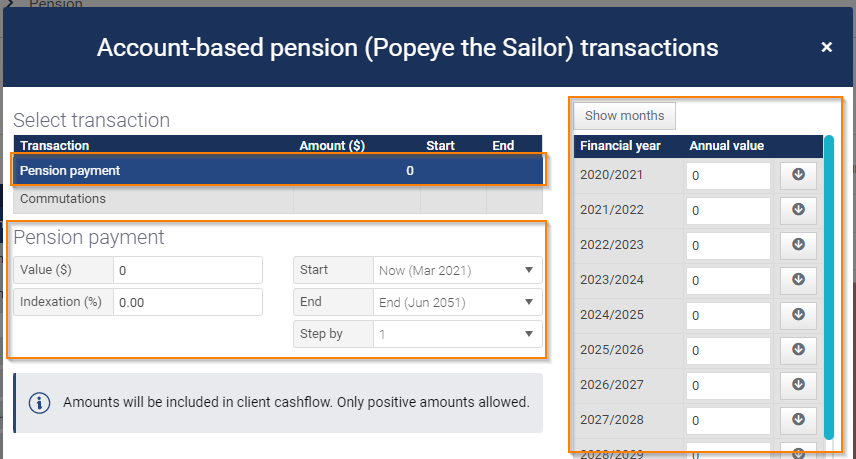
Task: Expand the End date dropdown
Action: pyautogui.click(x=457, y=302)
